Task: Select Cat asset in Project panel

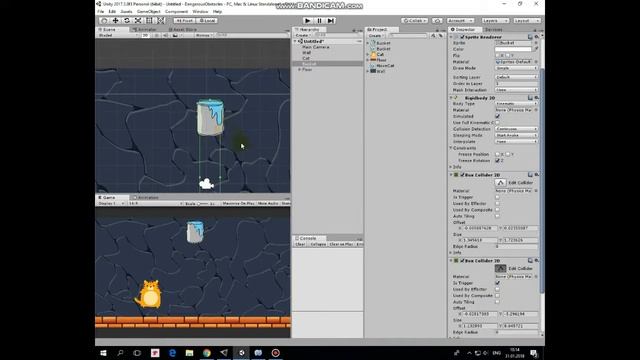Action: point(380,54)
